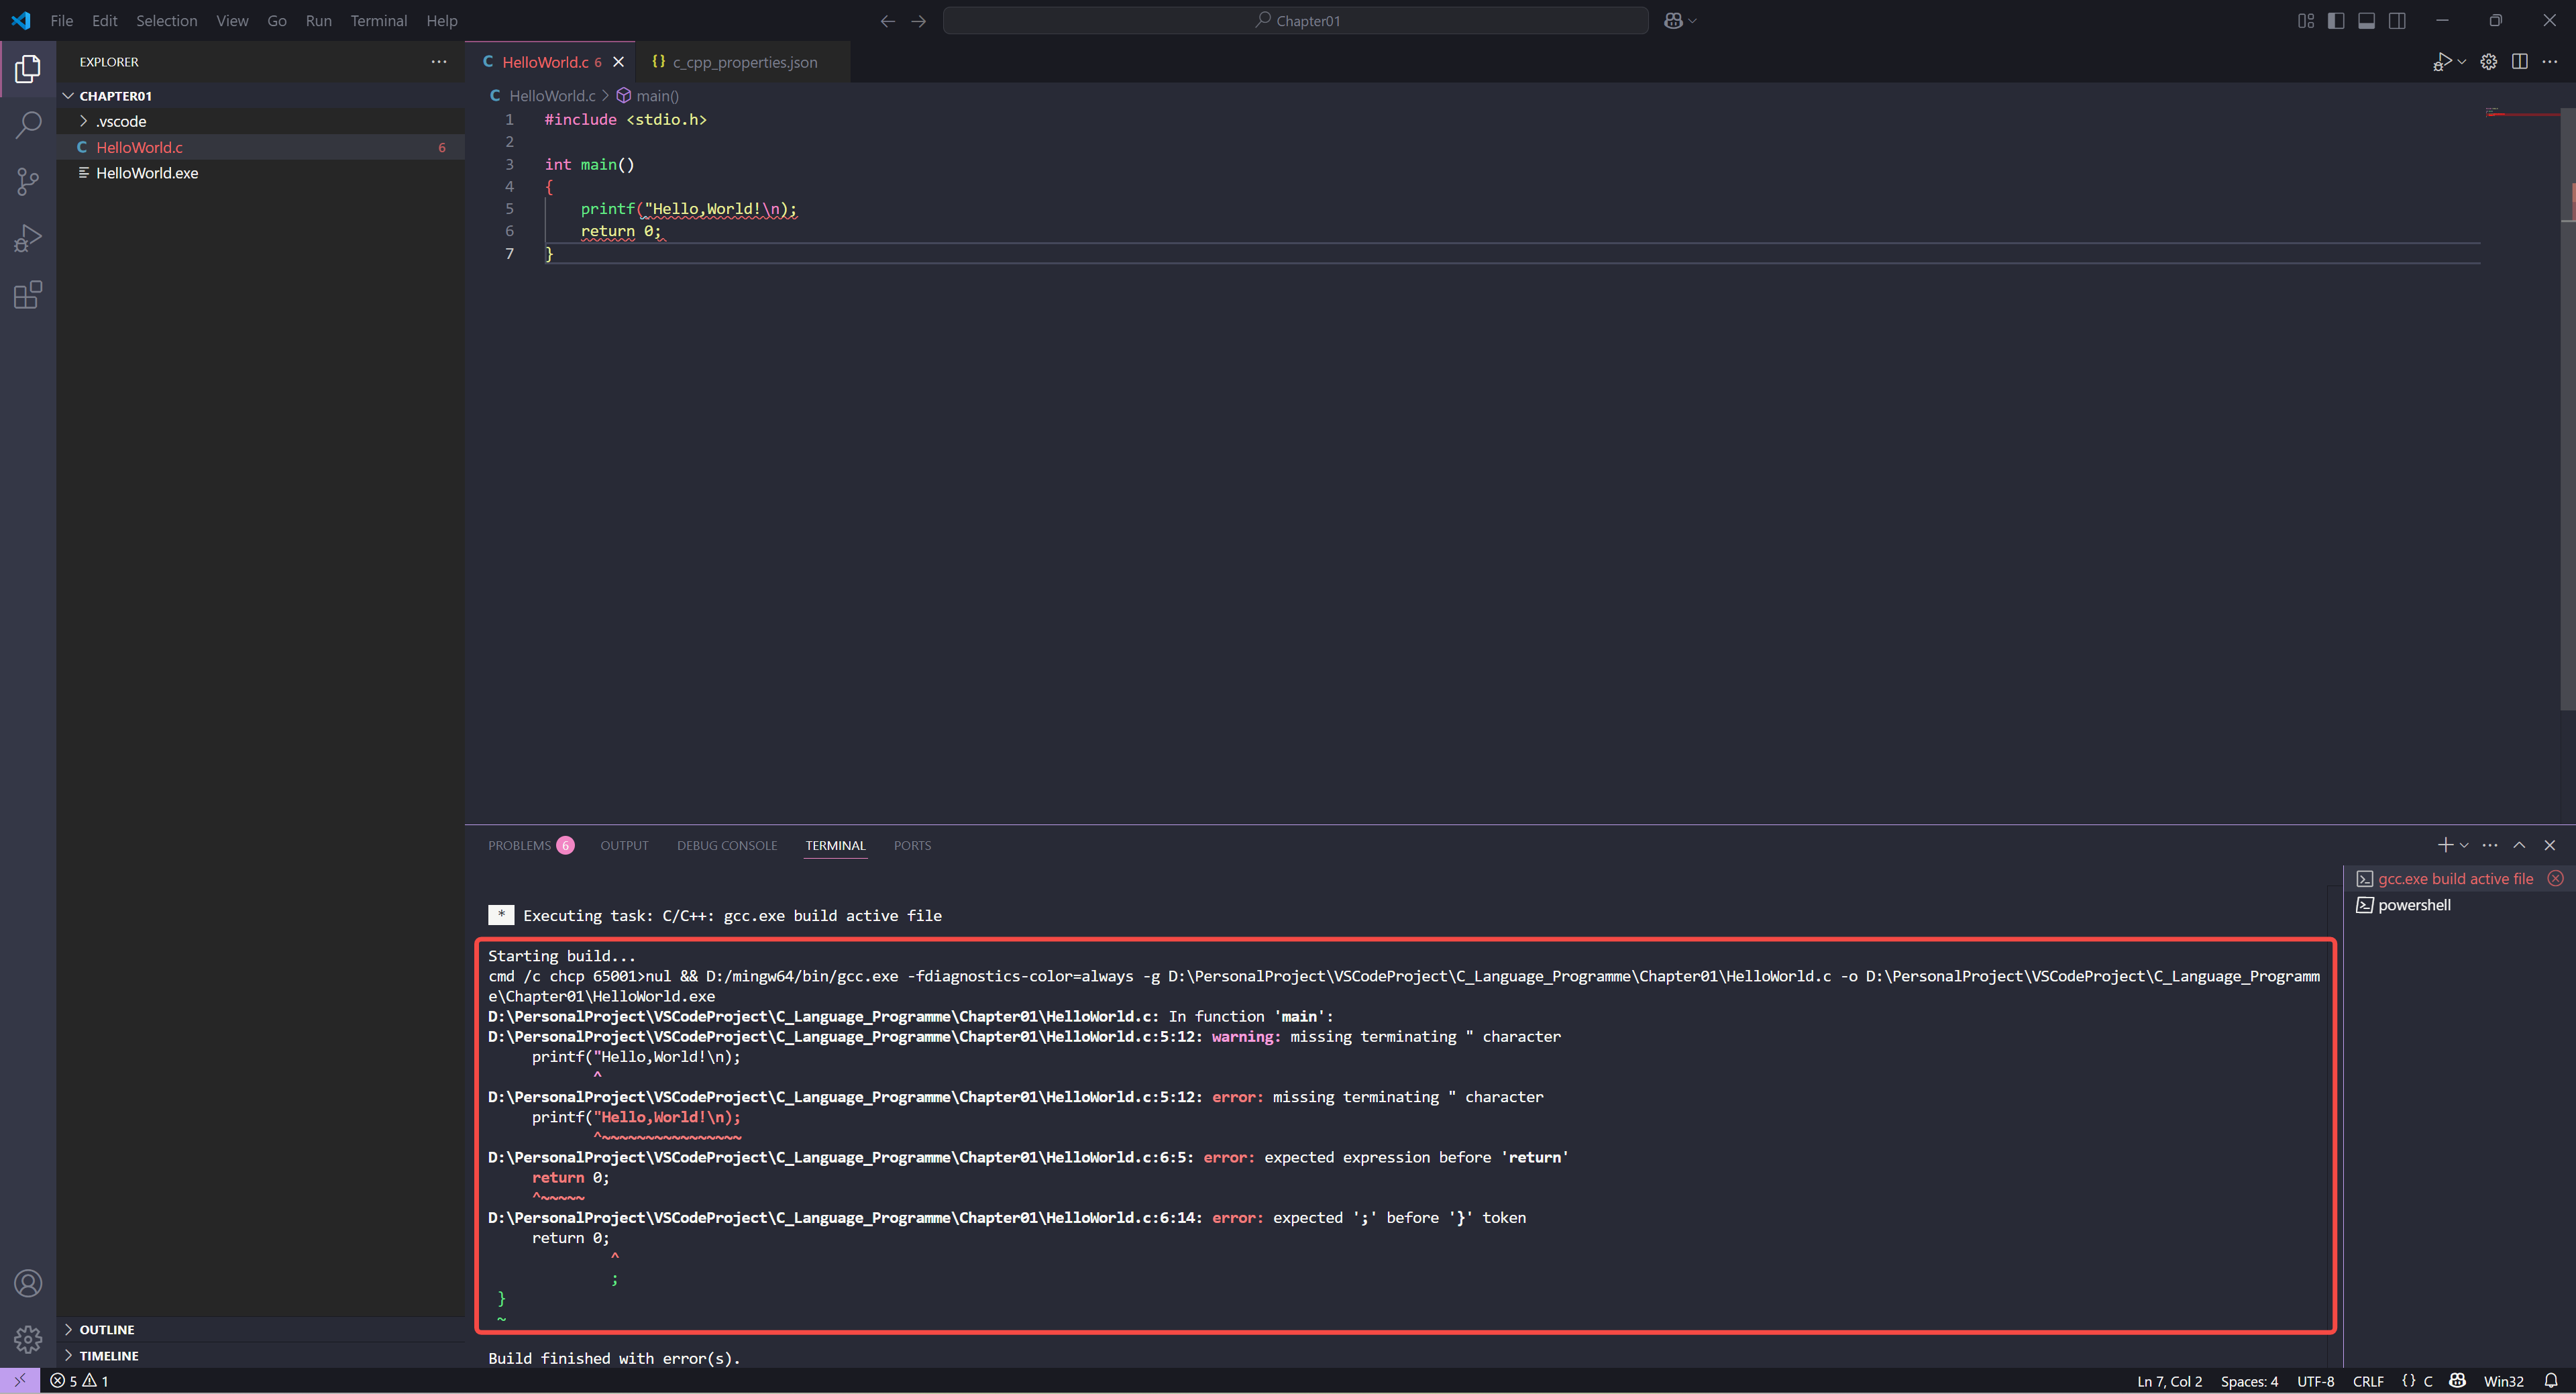Open the new terminal launch profile dropdown
Viewport: 2576px width, 1394px height.
coord(2464,846)
